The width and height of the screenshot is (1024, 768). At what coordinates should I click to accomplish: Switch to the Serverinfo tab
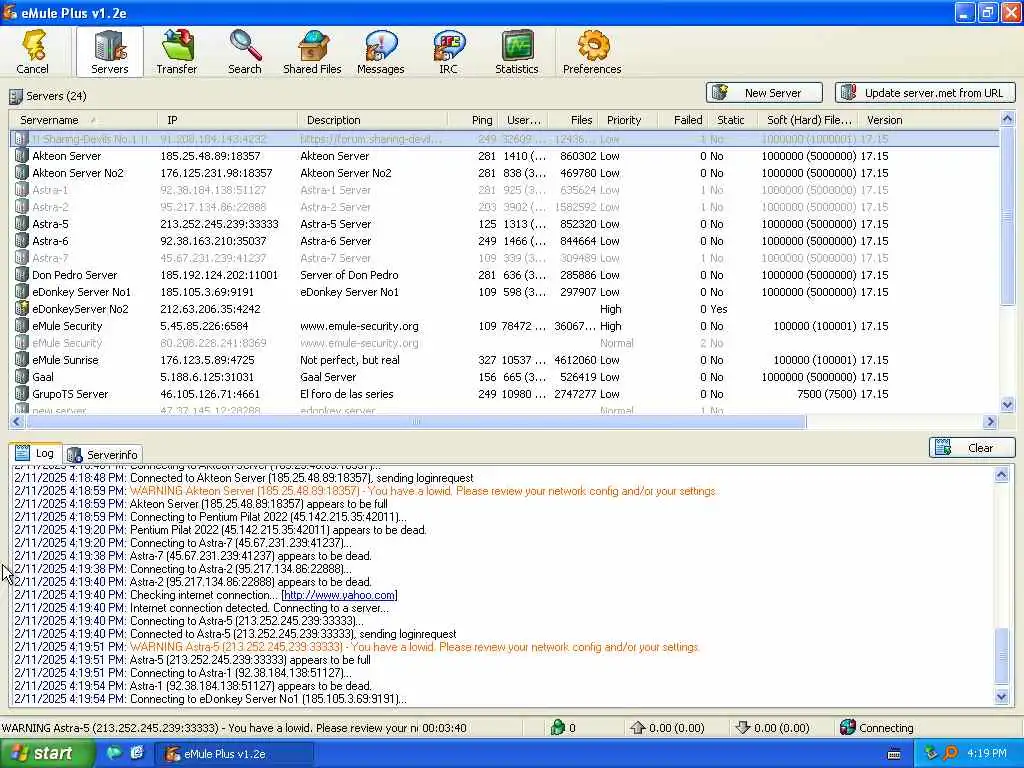(103, 455)
